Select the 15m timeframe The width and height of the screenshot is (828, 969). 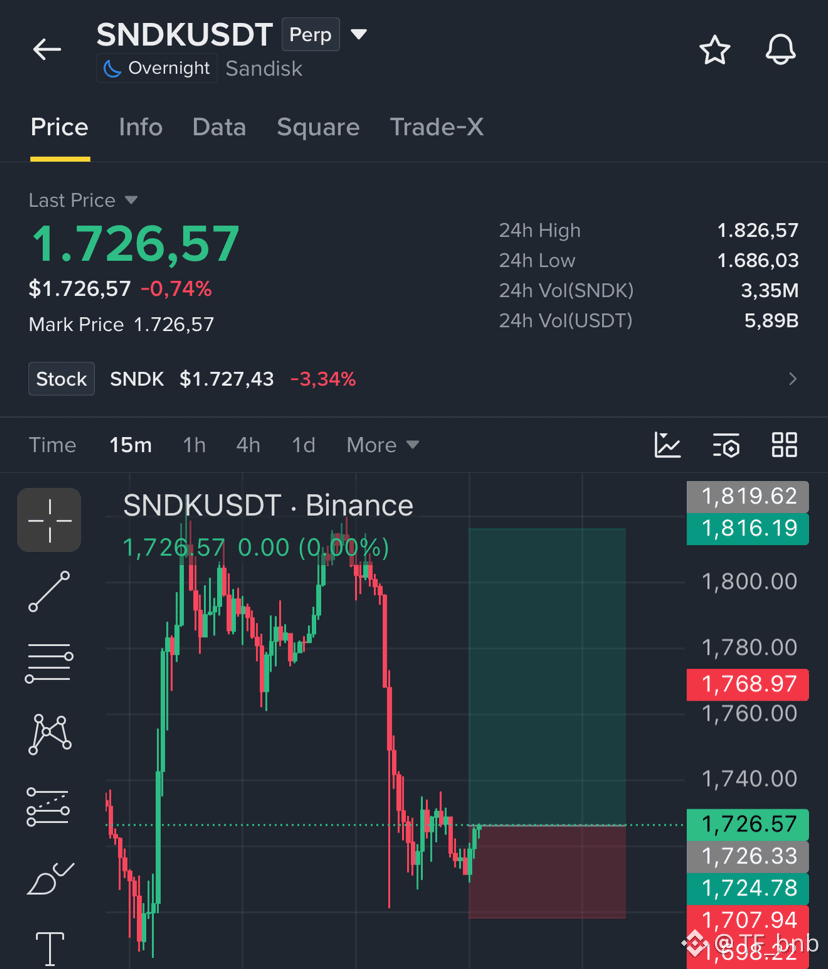coord(130,445)
